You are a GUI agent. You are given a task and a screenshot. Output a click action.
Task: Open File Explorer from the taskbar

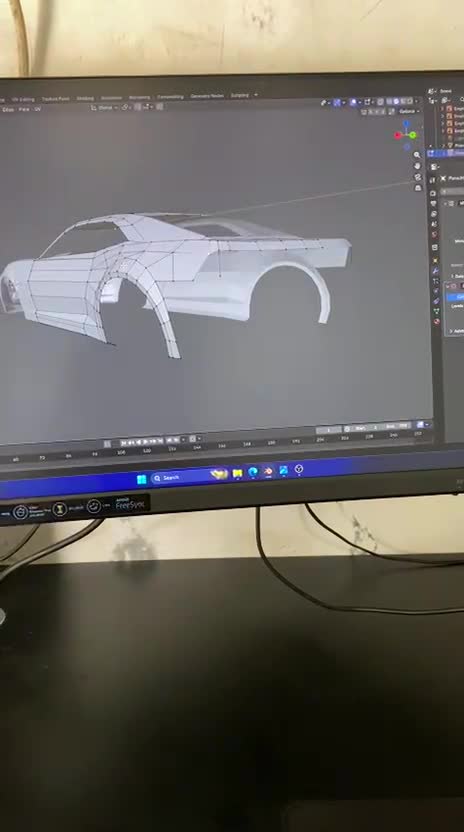tap(237, 473)
